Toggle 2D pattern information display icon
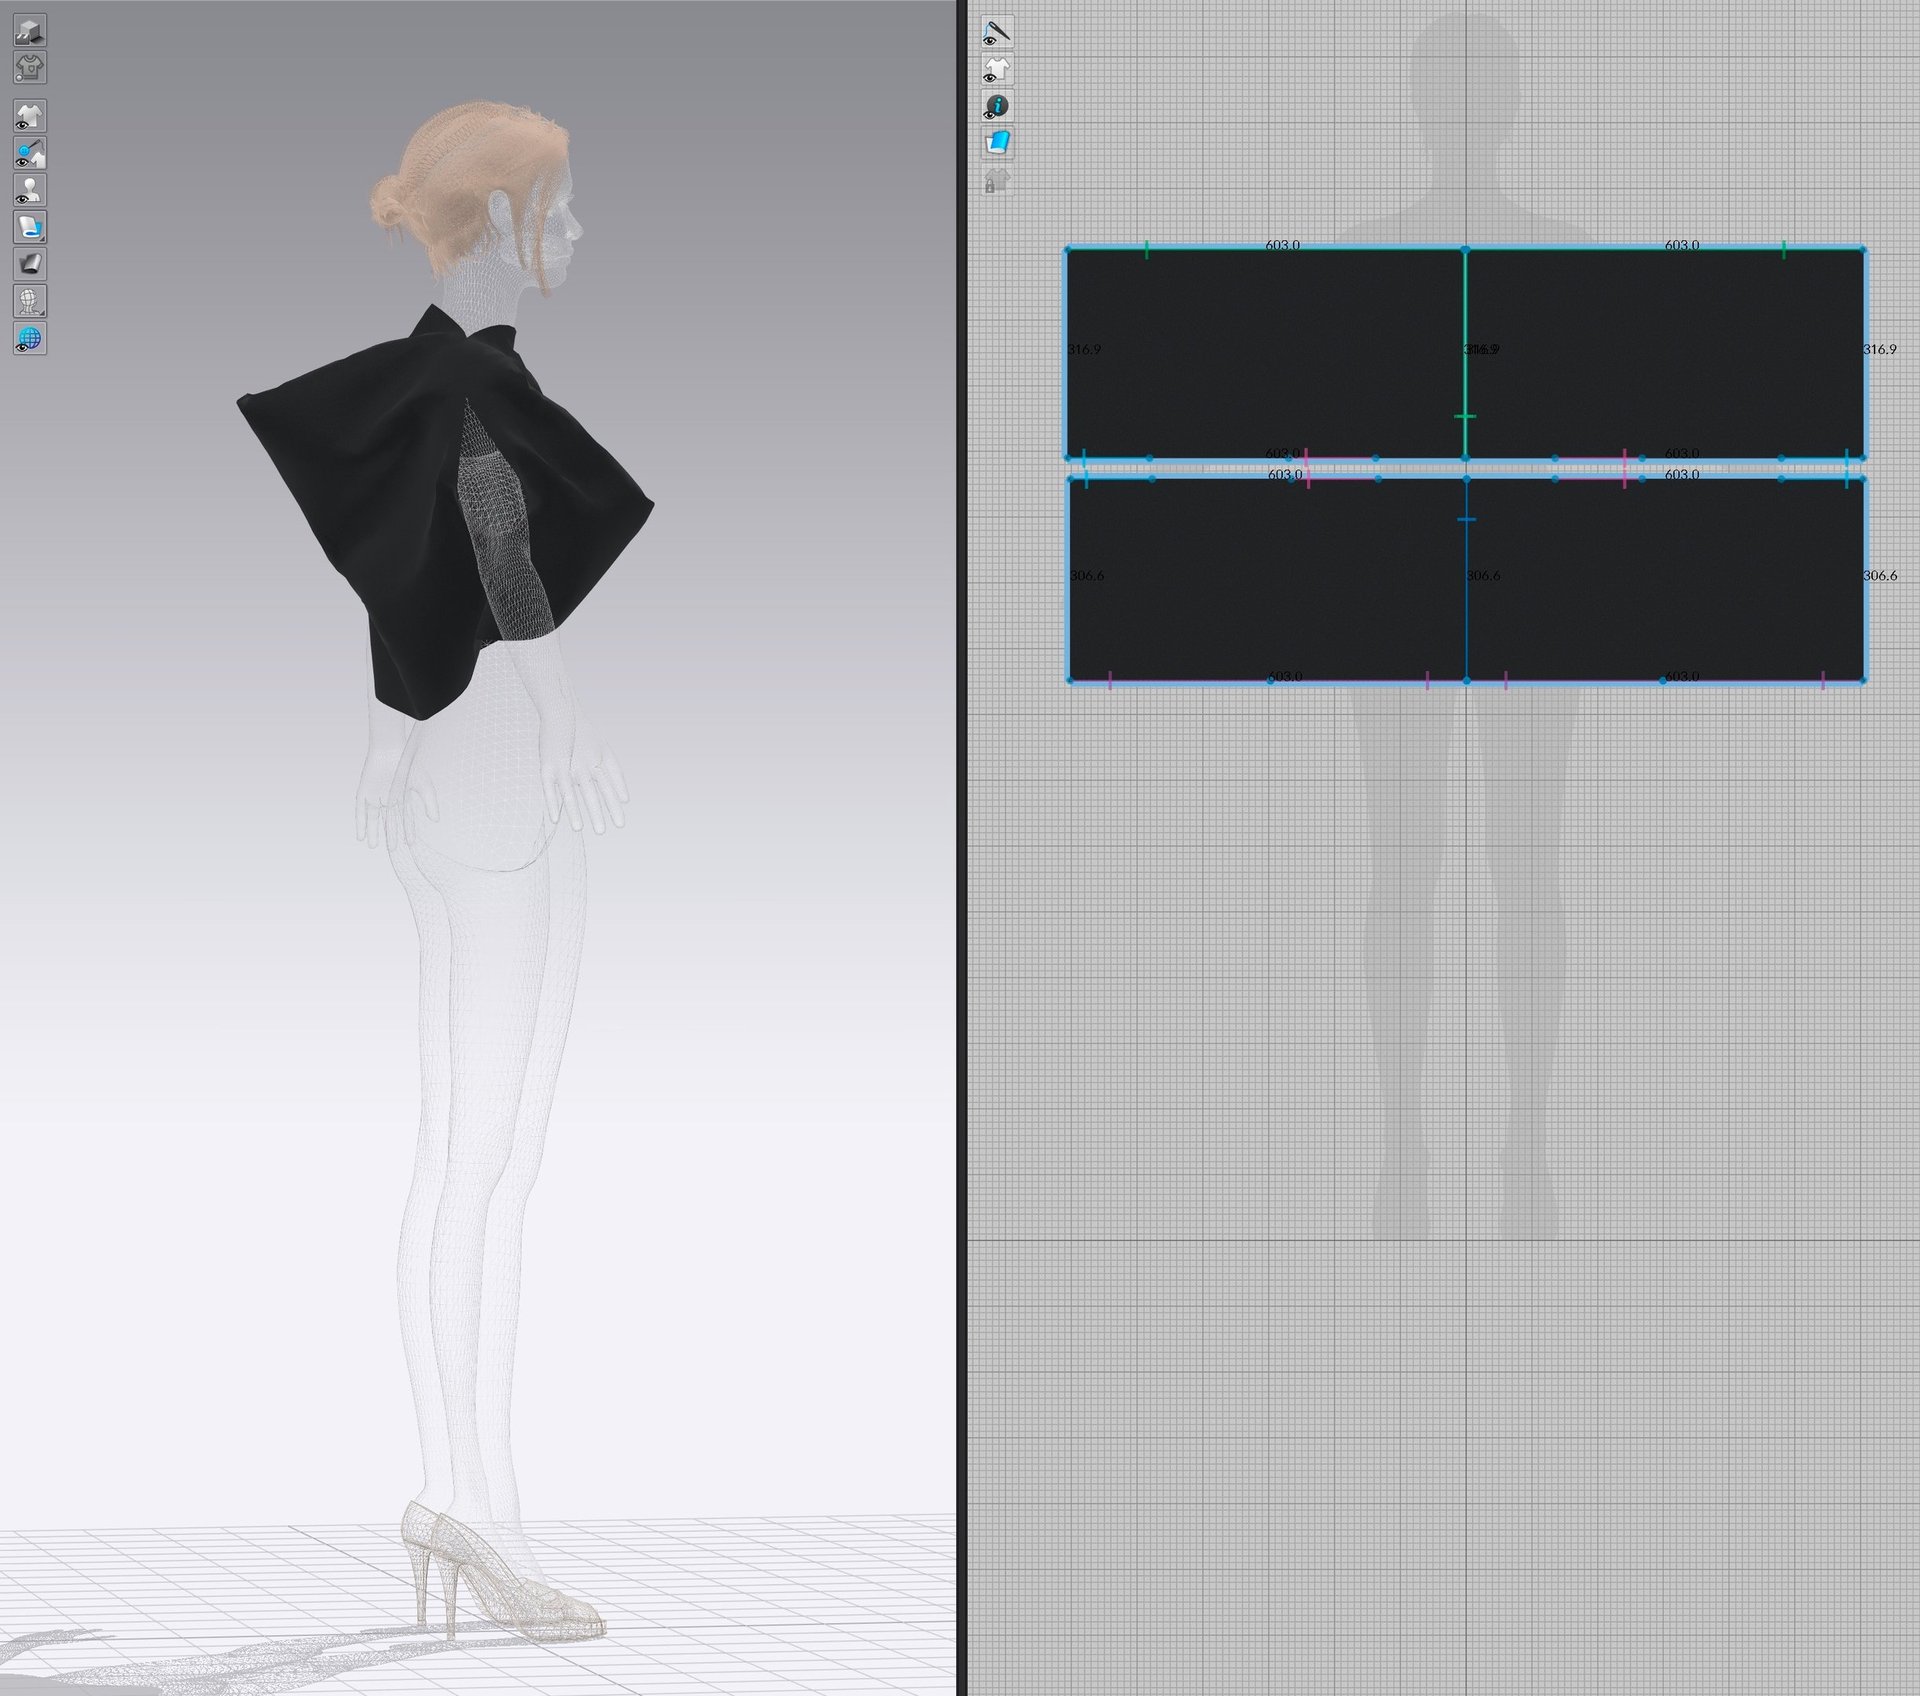 pos(996,107)
